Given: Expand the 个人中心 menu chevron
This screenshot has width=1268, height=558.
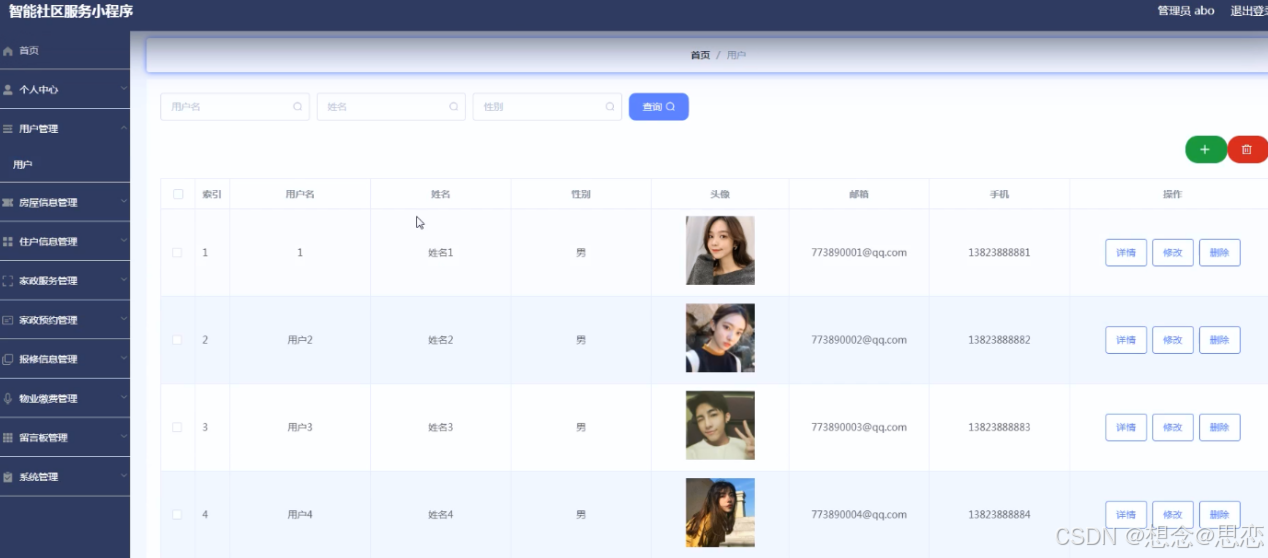Looking at the screenshot, I should [124, 89].
